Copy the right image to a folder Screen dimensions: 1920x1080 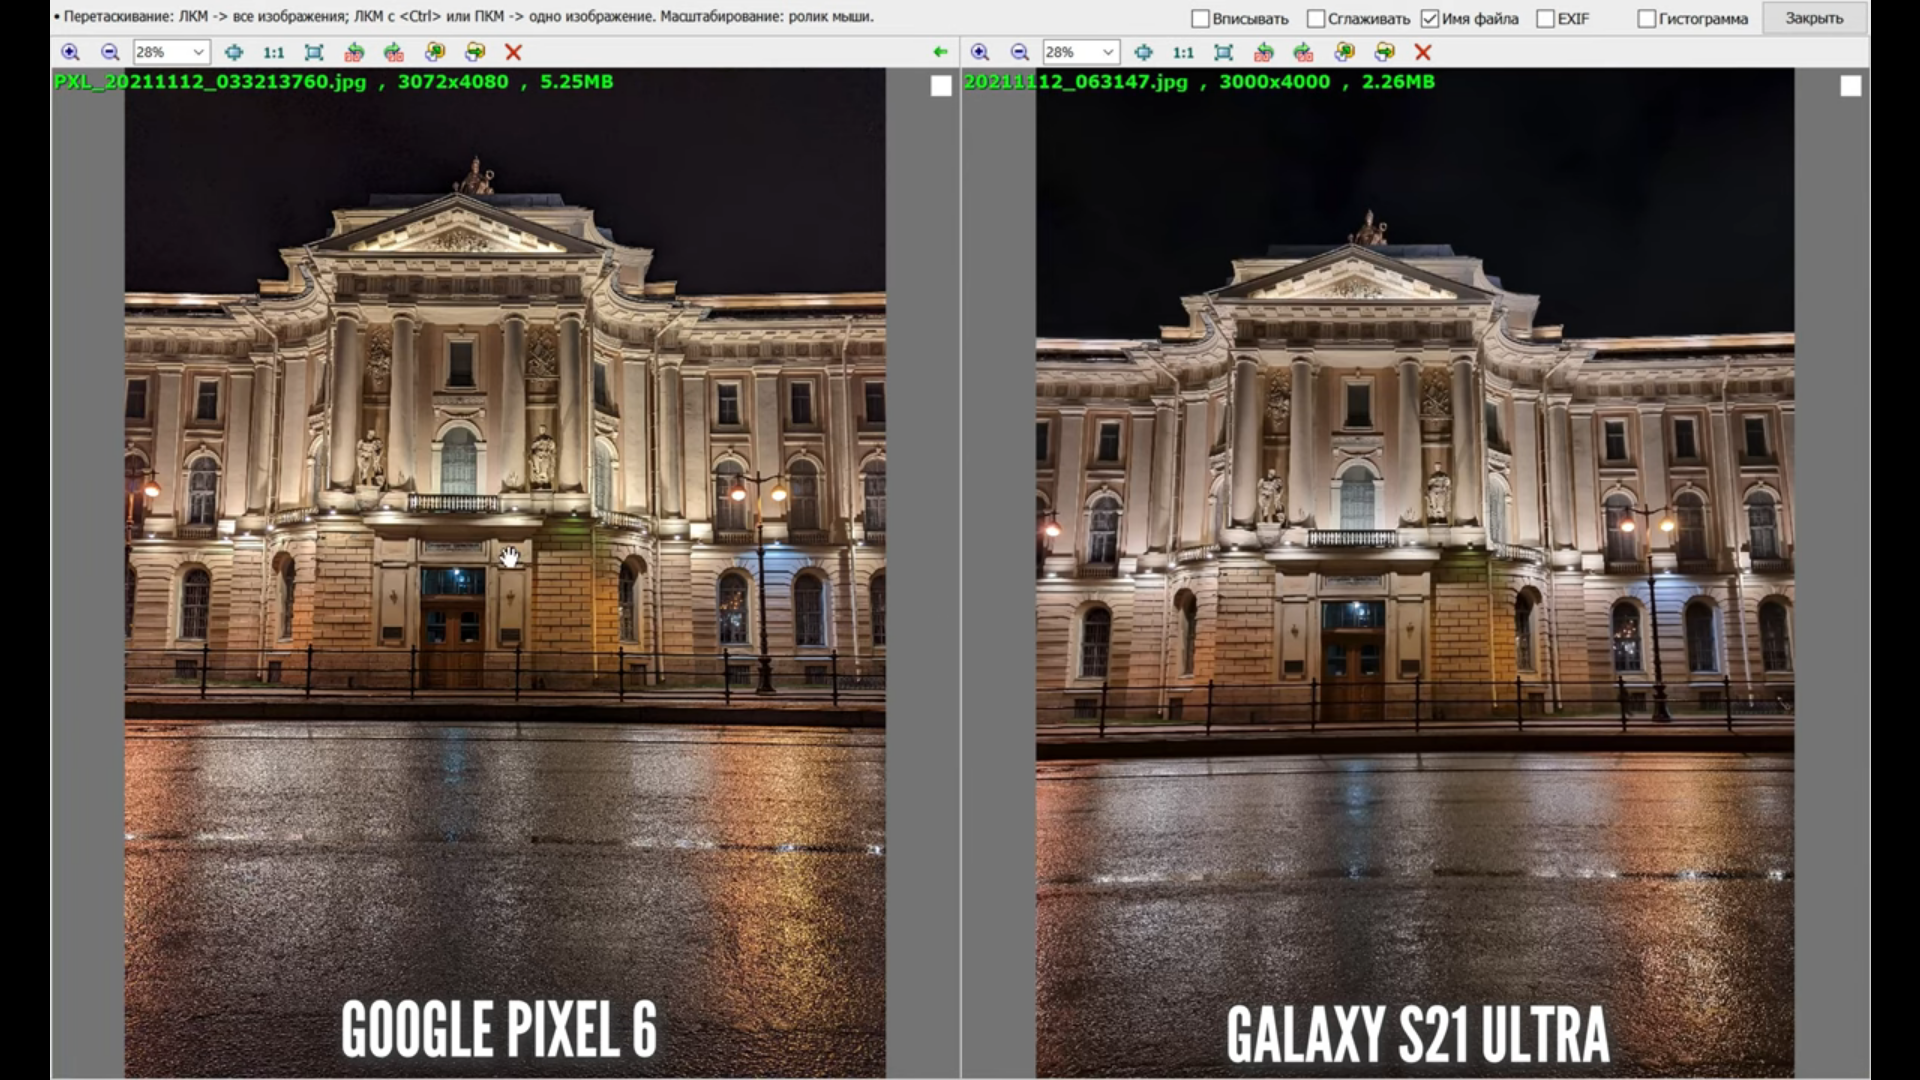[1345, 52]
